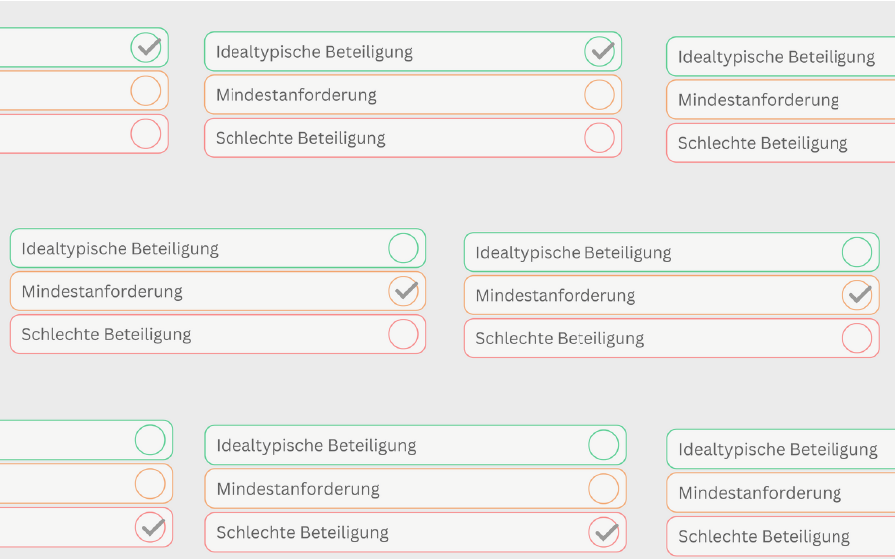Toggle checked Mindestanforderung circle in middle-right group

[x=857, y=295]
